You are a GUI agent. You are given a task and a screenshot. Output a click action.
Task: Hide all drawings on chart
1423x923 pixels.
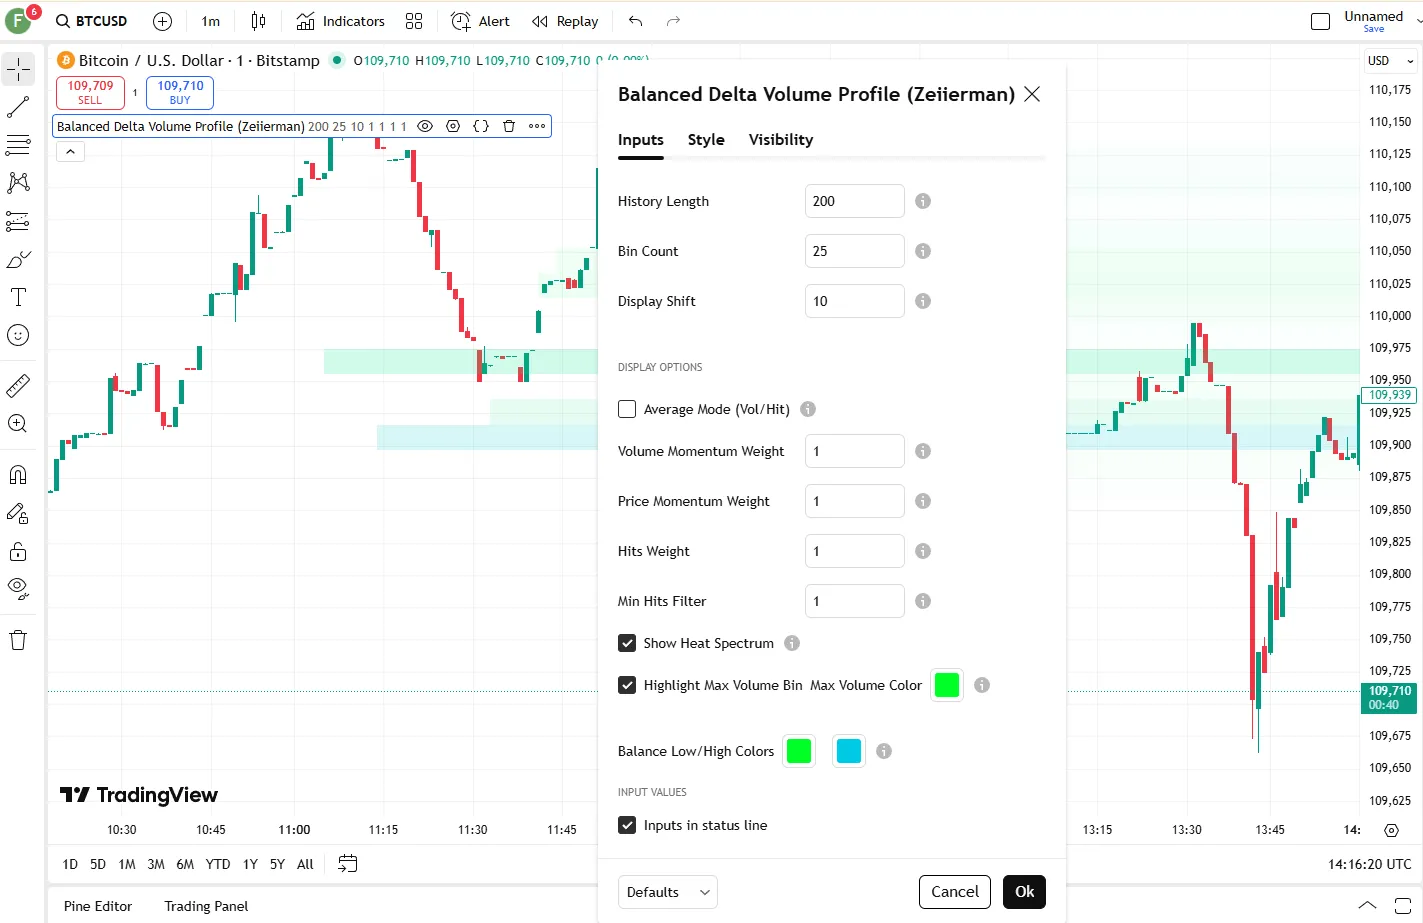[18, 589]
